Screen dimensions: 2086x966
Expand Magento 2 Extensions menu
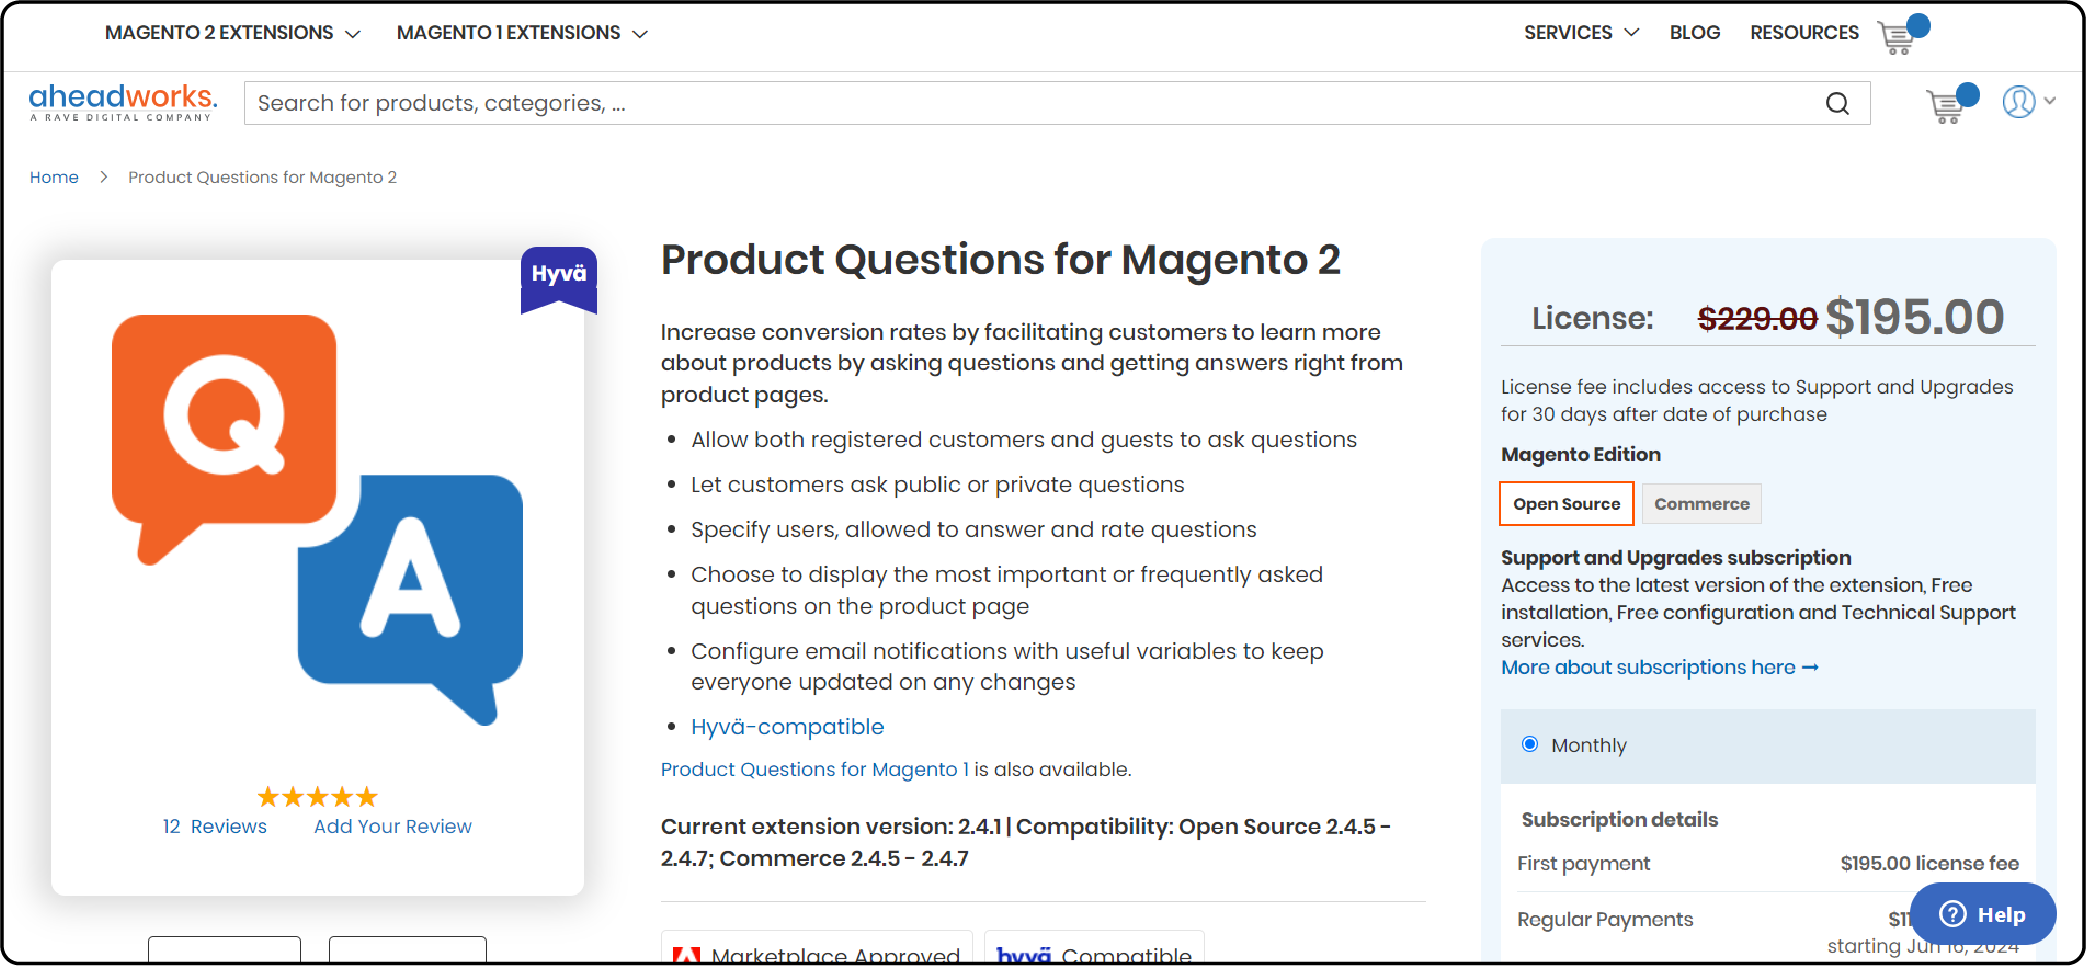pos(232,33)
